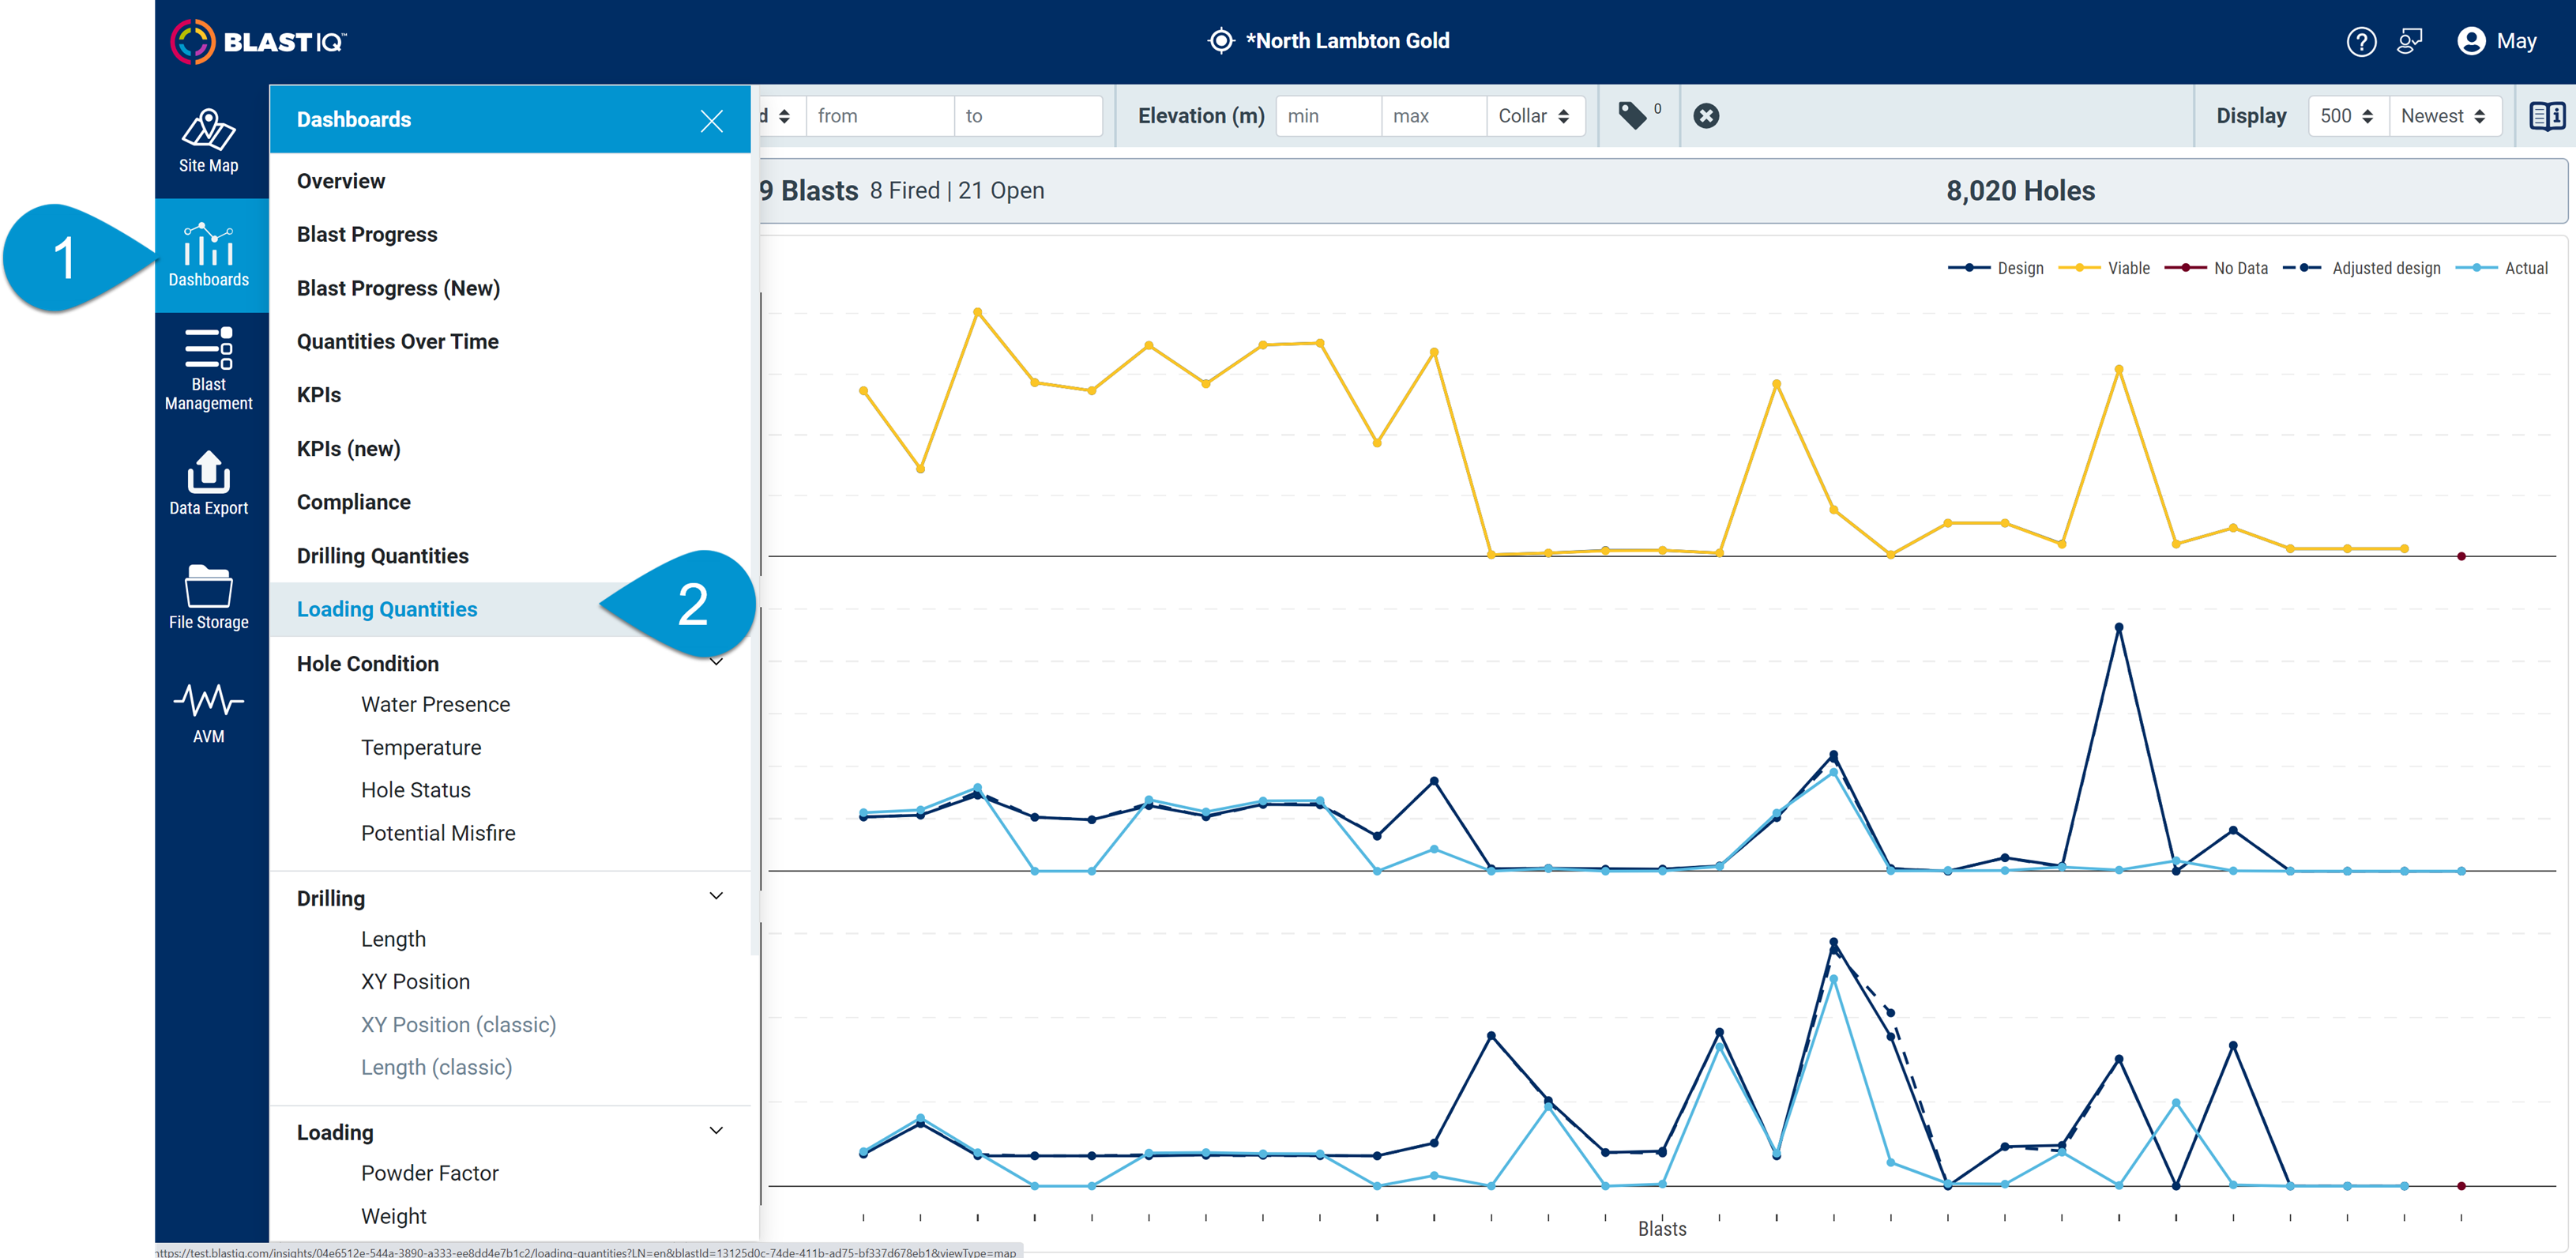Open the Compliance dashboard
Image resolution: width=2576 pixels, height=1258 pixels.
click(353, 501)
